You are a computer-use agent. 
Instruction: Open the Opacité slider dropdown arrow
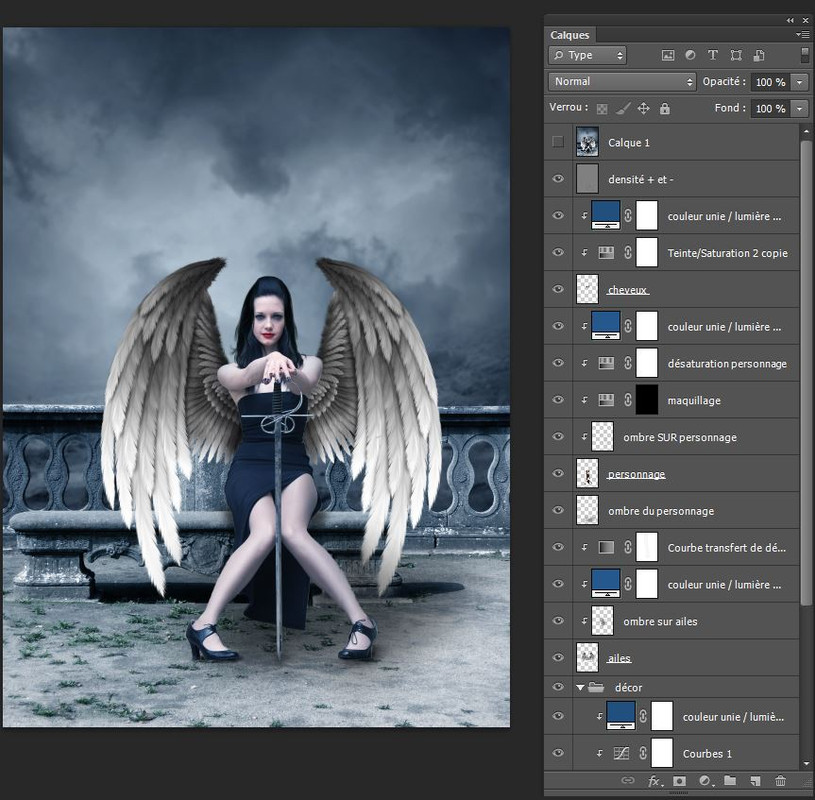click(x=799, y=82)
